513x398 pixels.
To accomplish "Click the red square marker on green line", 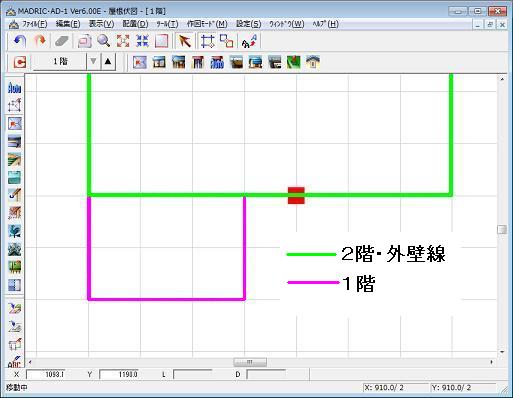I will (x=296, y=195).
